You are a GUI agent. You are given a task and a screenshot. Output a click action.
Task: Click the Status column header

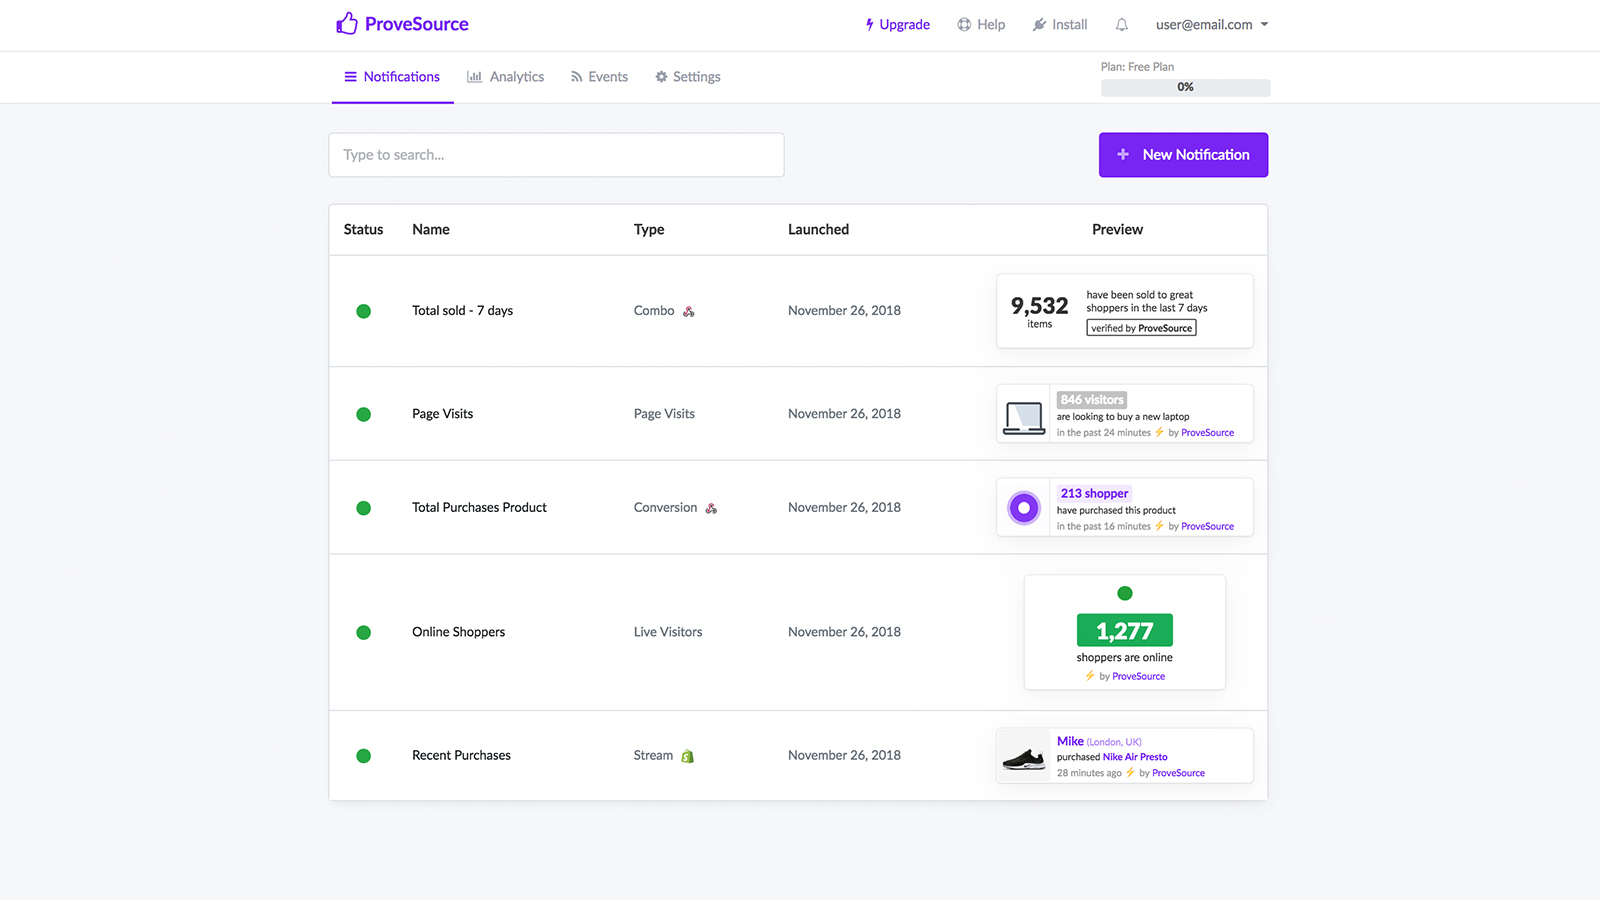(x=363, y=230)
